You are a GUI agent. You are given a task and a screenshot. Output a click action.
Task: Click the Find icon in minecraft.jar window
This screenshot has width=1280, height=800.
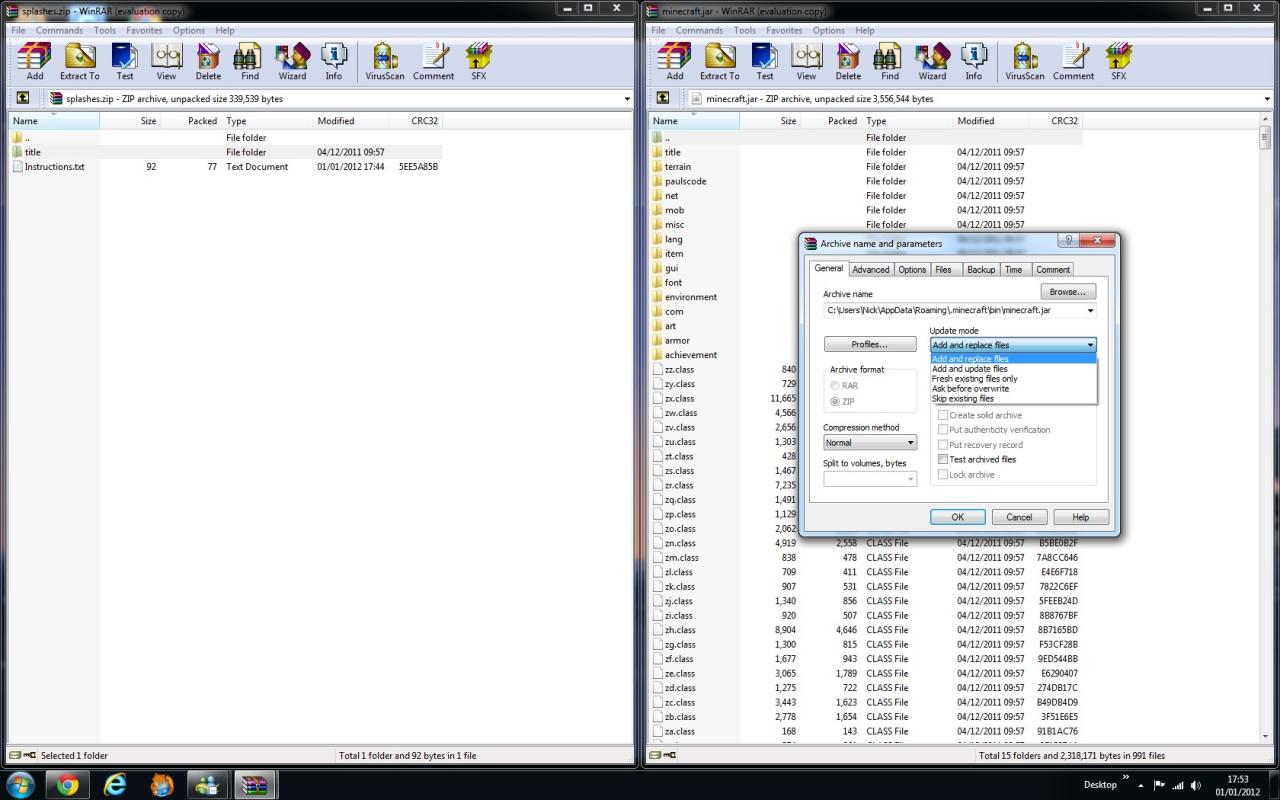pos(890,61)
